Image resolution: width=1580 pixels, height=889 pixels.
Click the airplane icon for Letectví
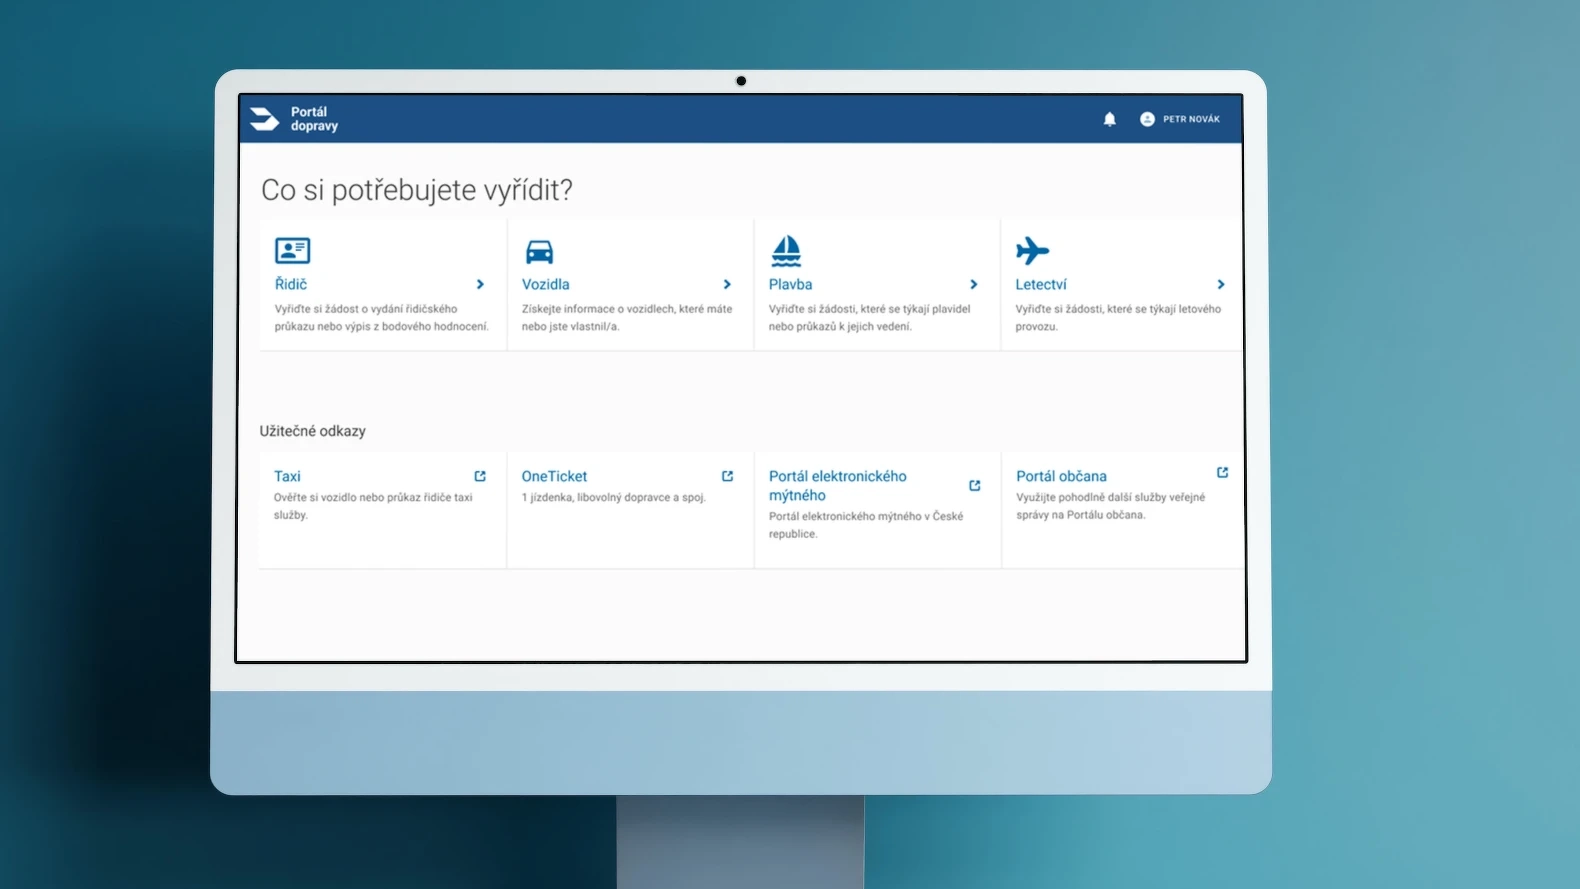coord(1032,250)
